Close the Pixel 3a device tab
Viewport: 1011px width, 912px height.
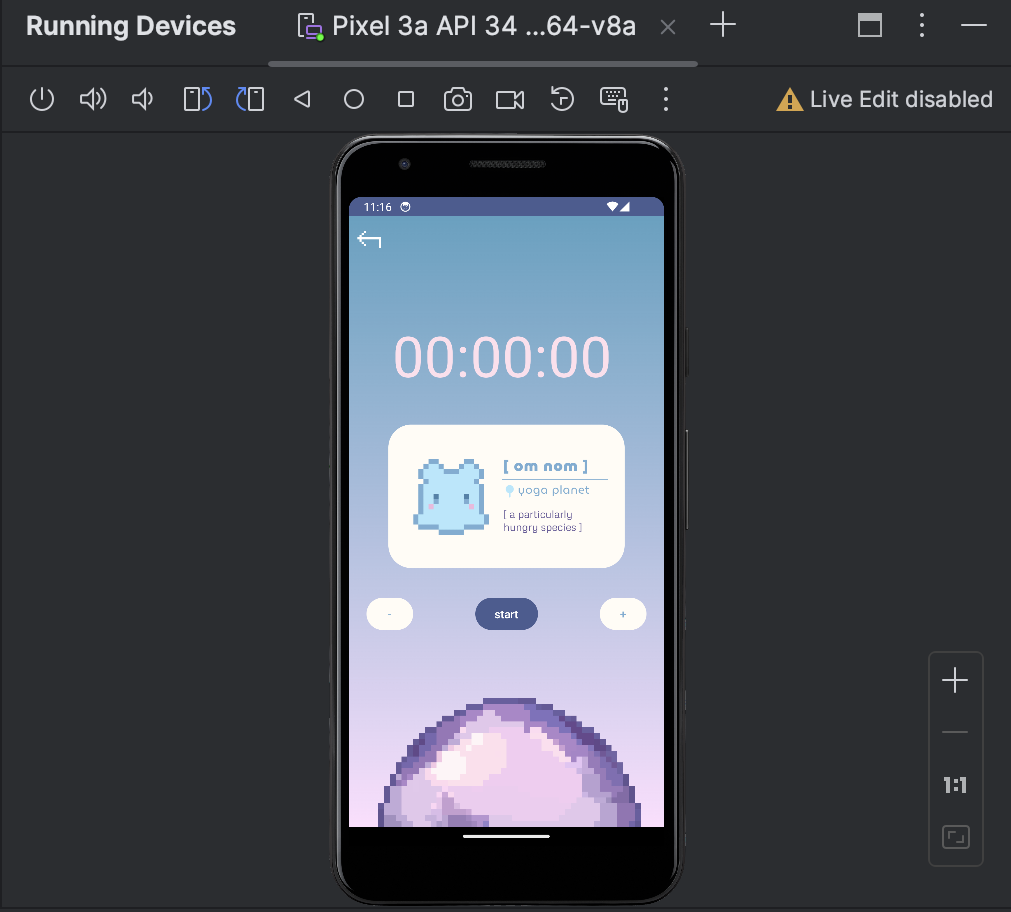pyautogui.click(x=668, y=27)
